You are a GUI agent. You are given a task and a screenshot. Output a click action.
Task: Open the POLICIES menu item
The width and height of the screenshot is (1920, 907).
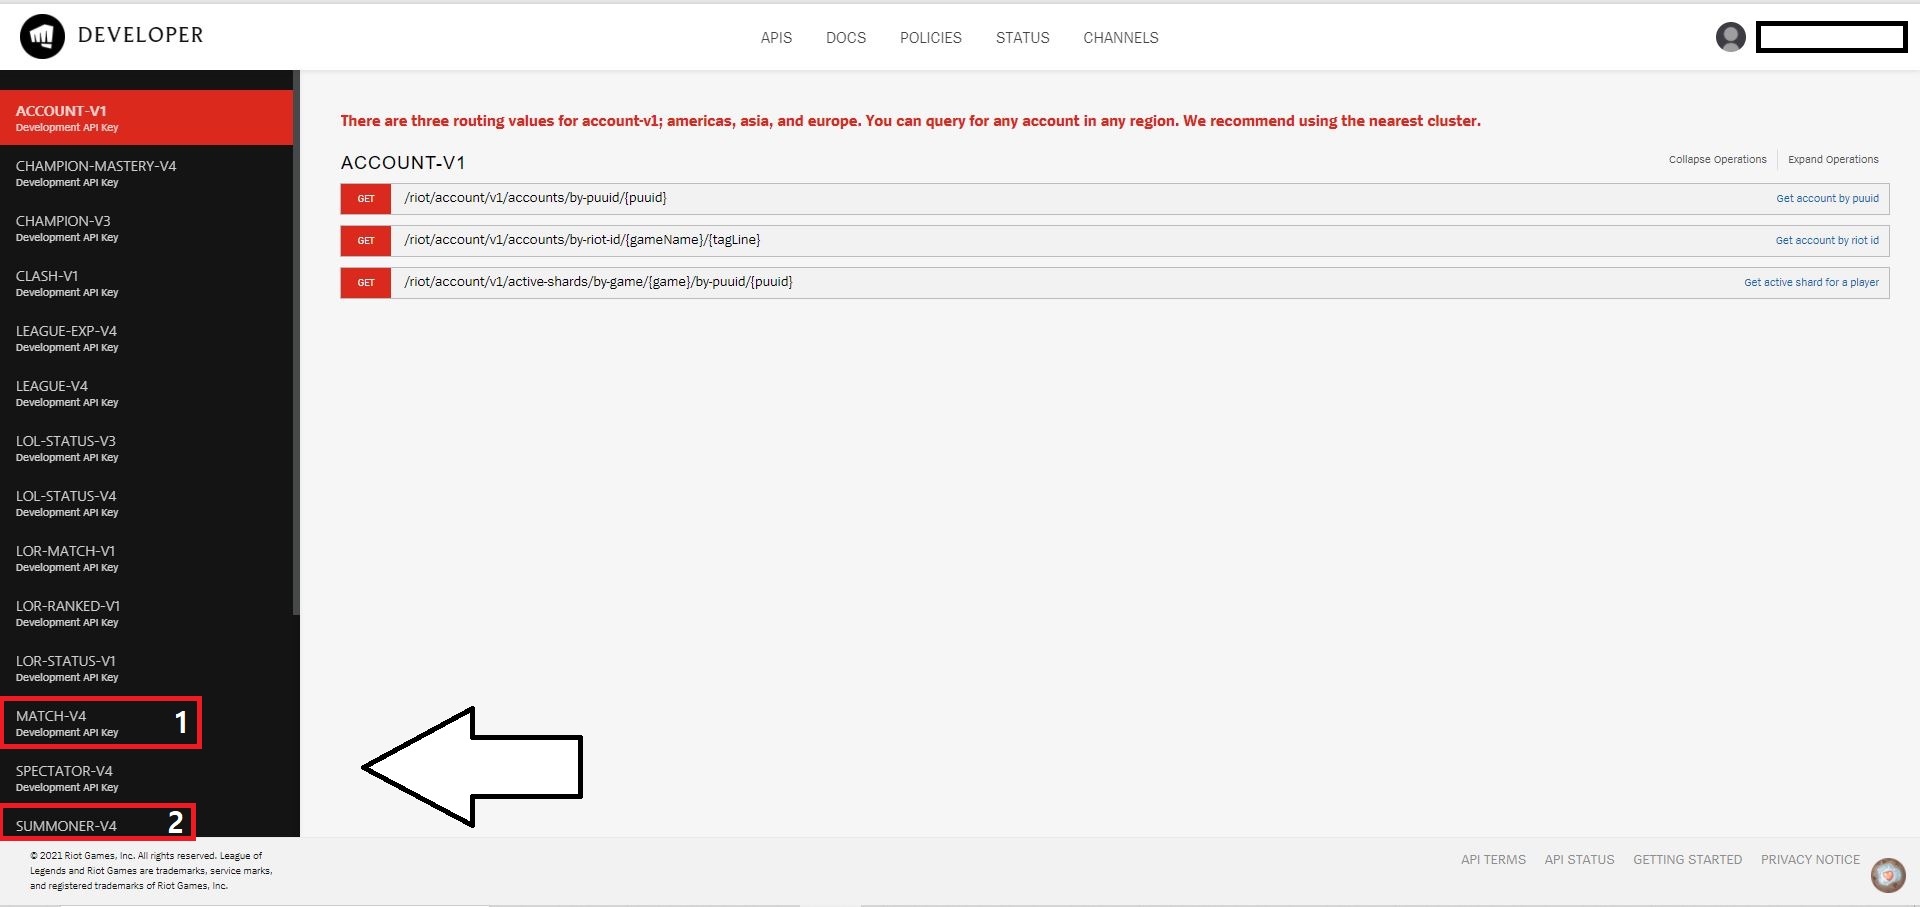(930, 38)
